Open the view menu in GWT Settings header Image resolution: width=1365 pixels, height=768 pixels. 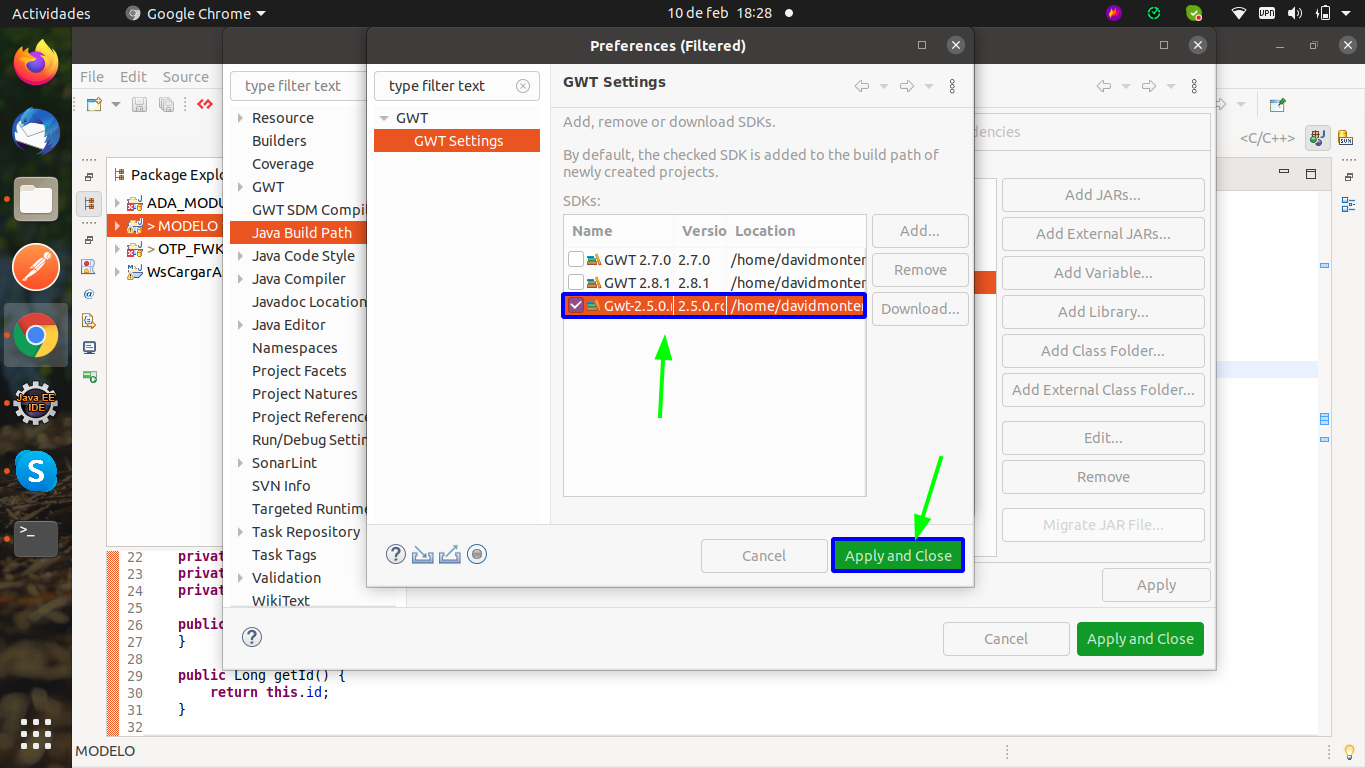tap(952, 86)
